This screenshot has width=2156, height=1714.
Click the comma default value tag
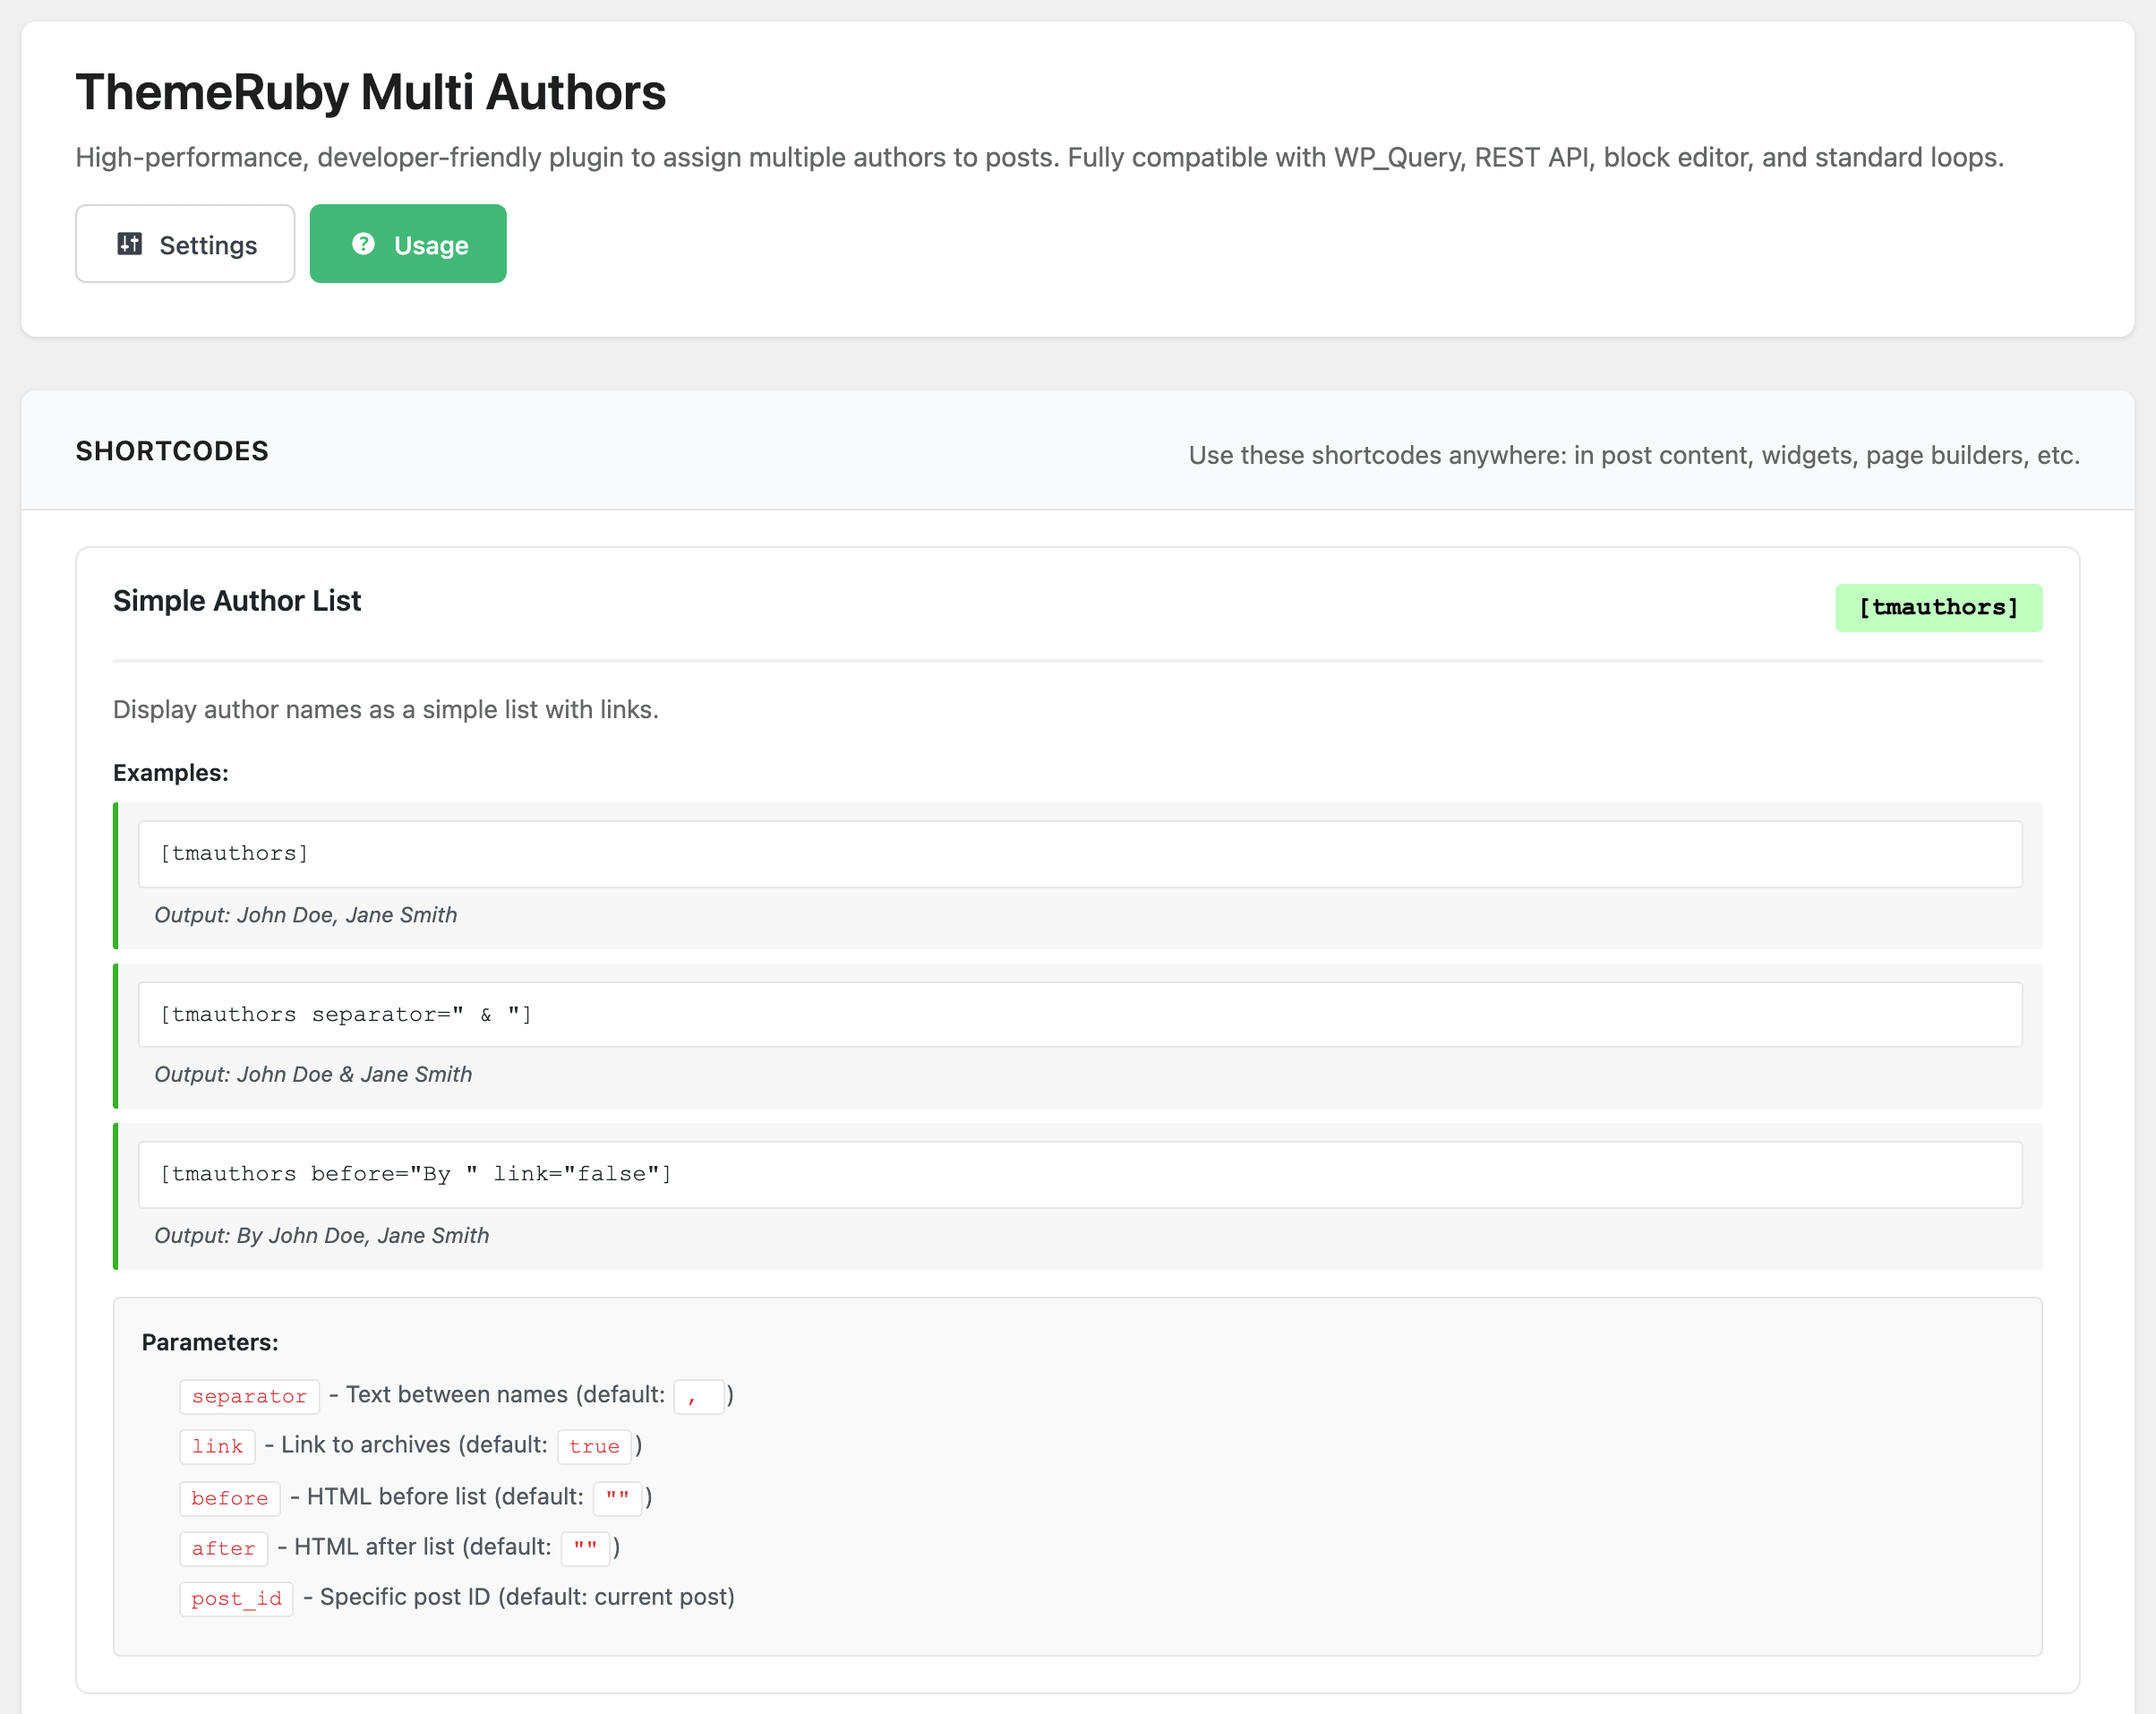tap(699, 1396)
